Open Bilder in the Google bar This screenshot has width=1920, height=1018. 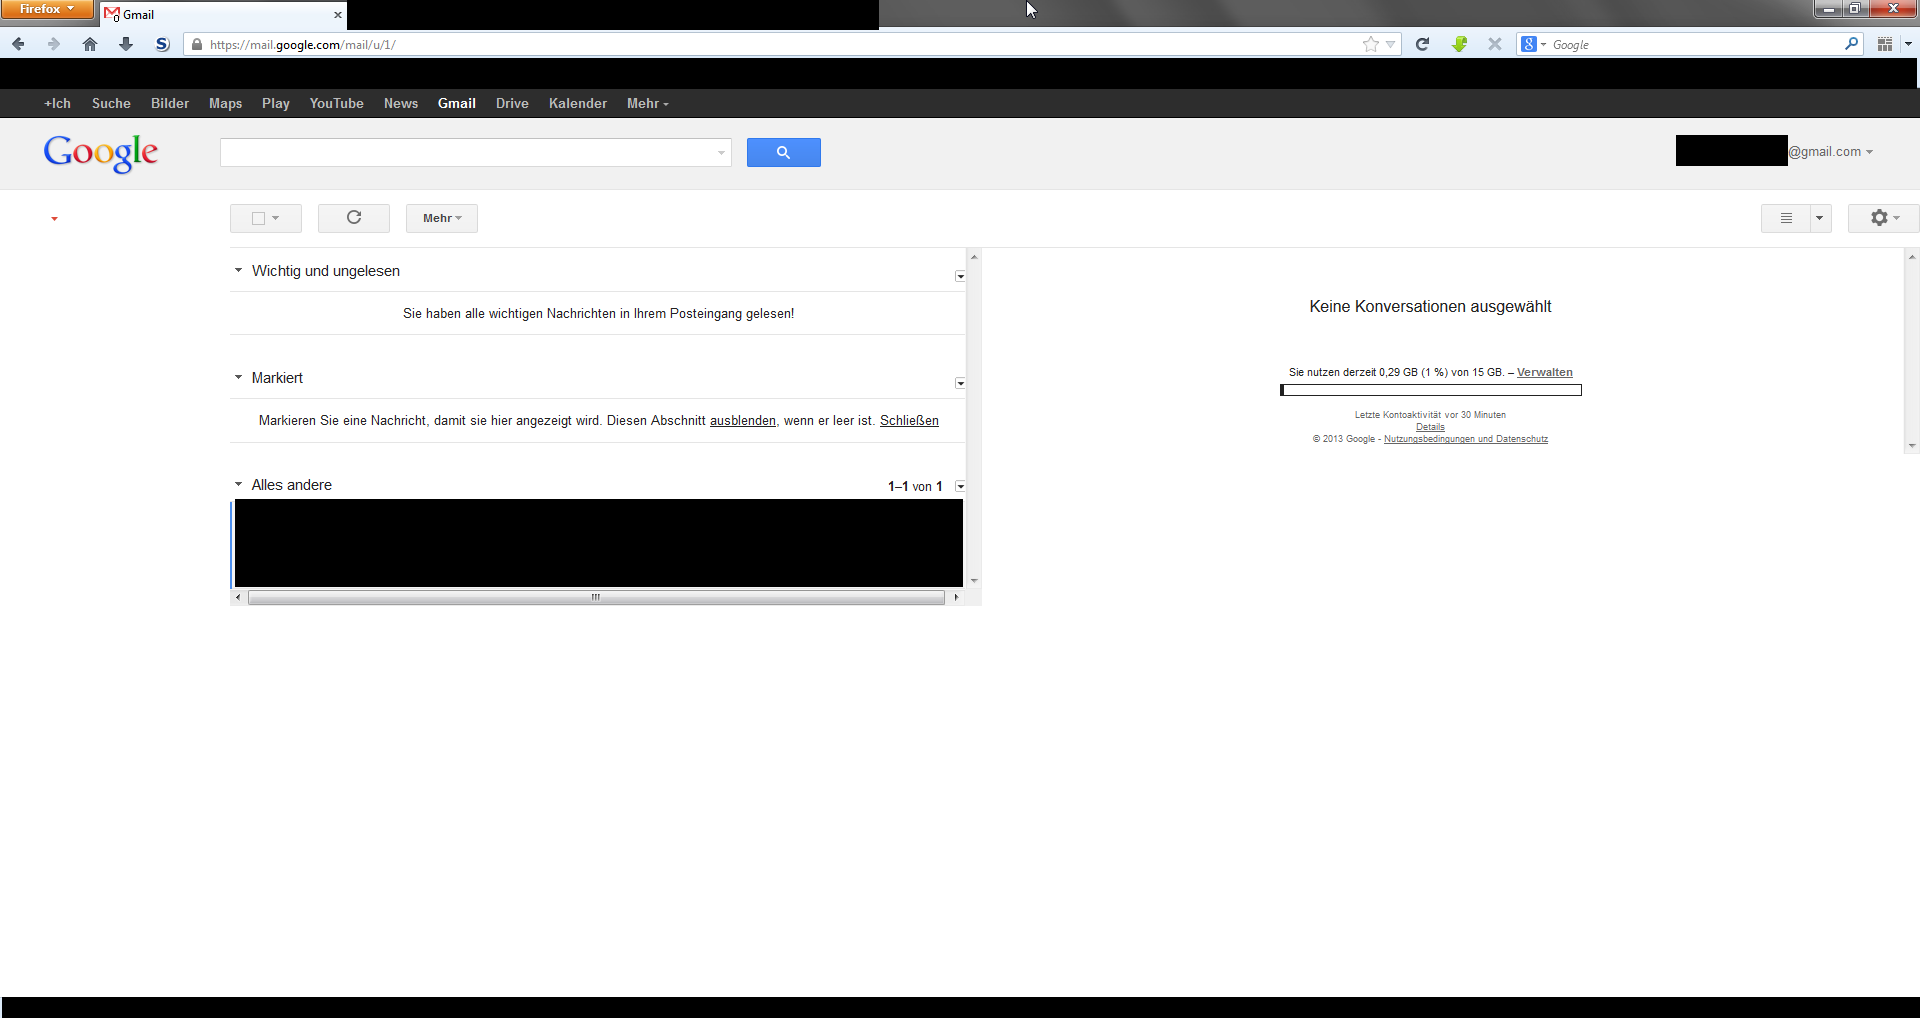170,103
